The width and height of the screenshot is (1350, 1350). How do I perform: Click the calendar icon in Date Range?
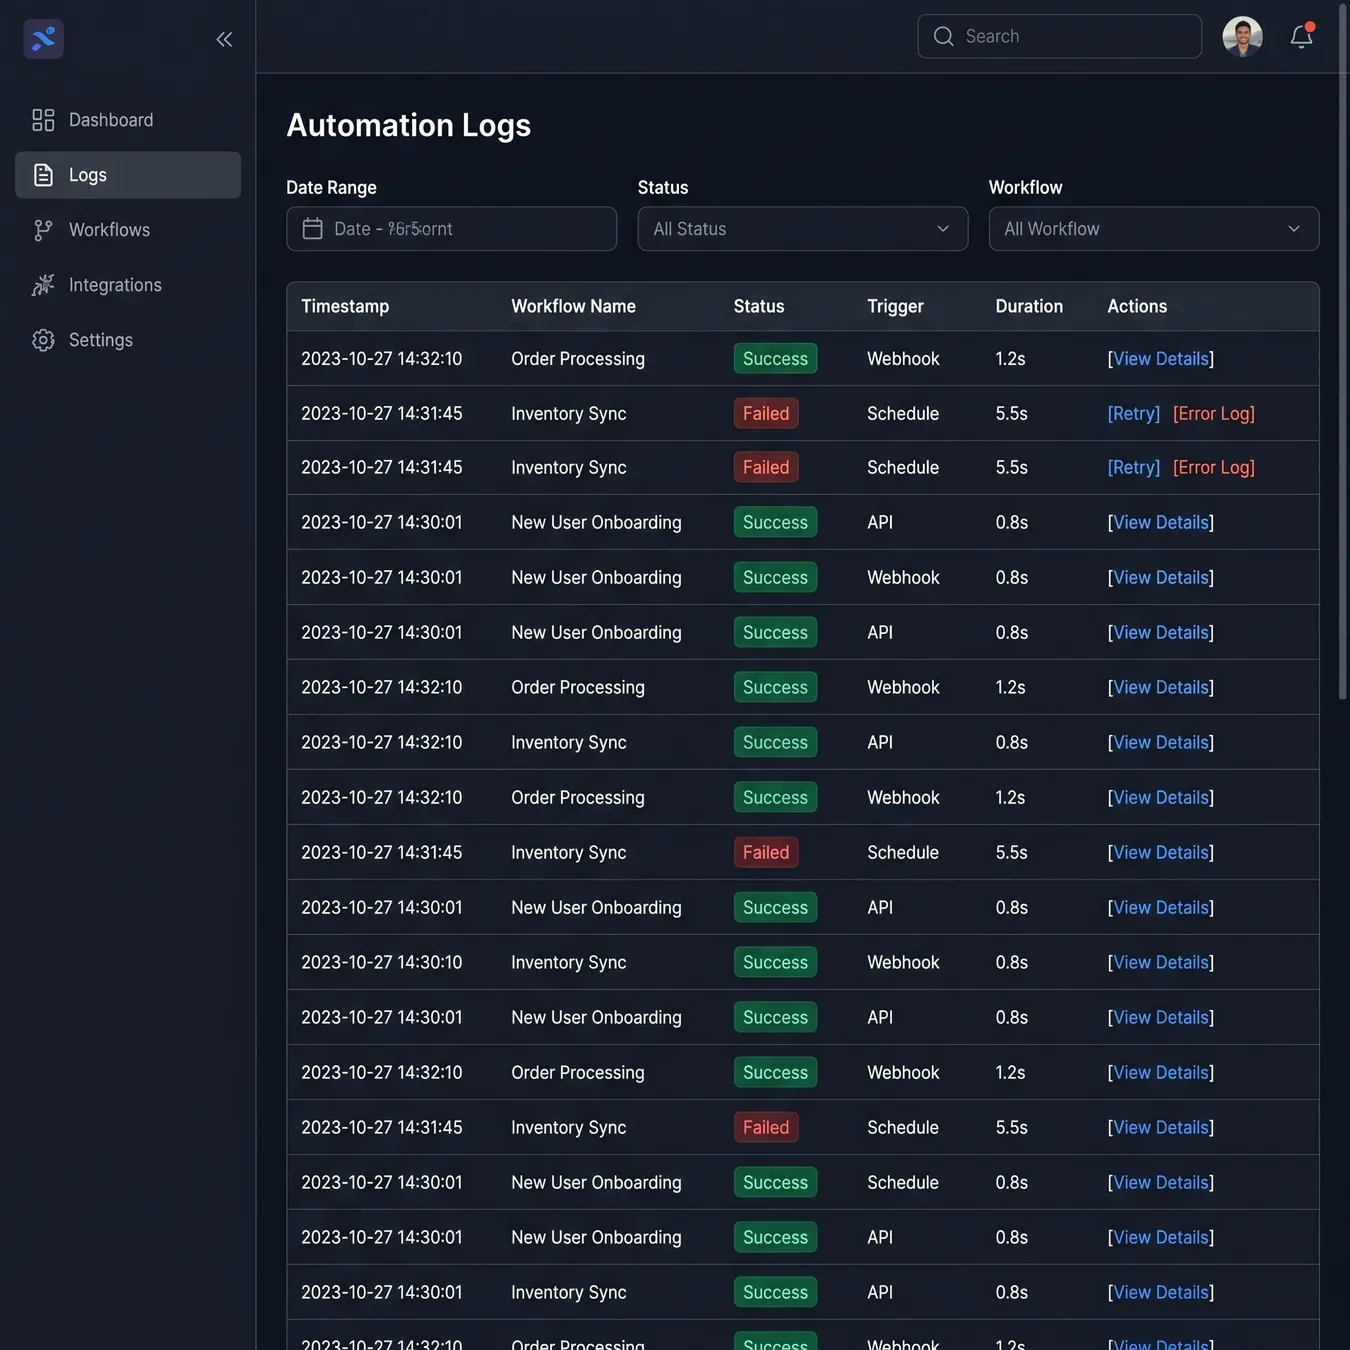(x=313, y=229)
